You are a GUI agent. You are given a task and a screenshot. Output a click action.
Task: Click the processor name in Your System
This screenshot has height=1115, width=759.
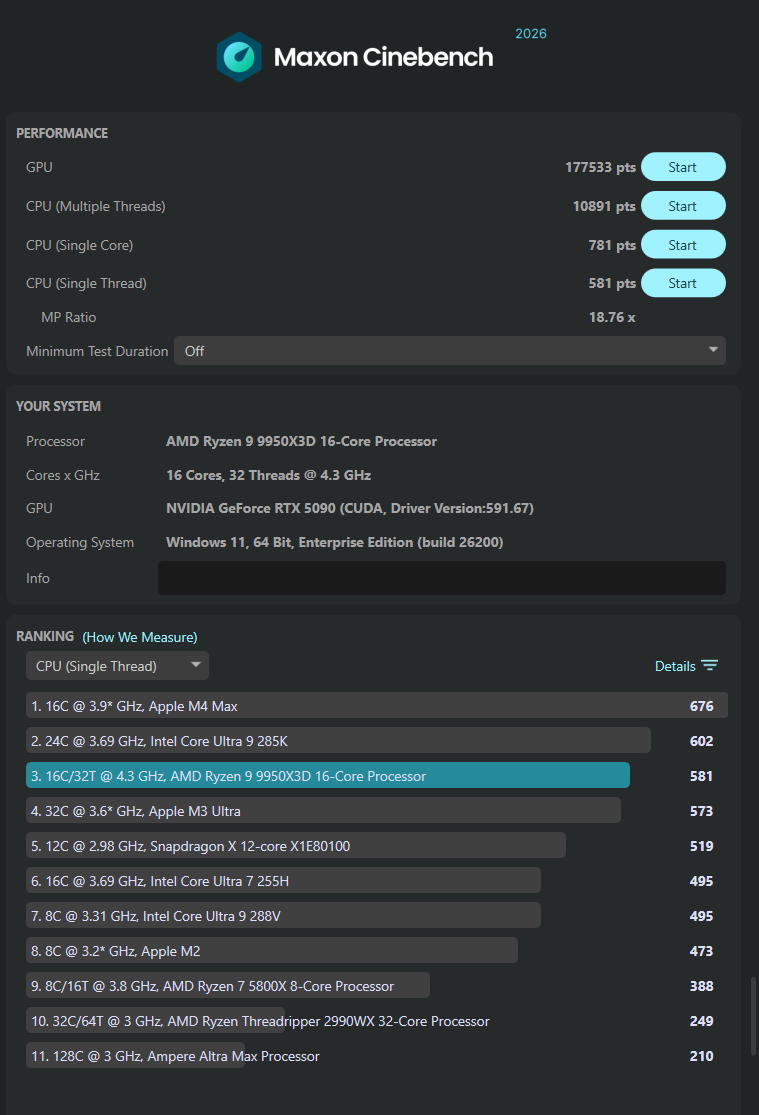(302, 441)
